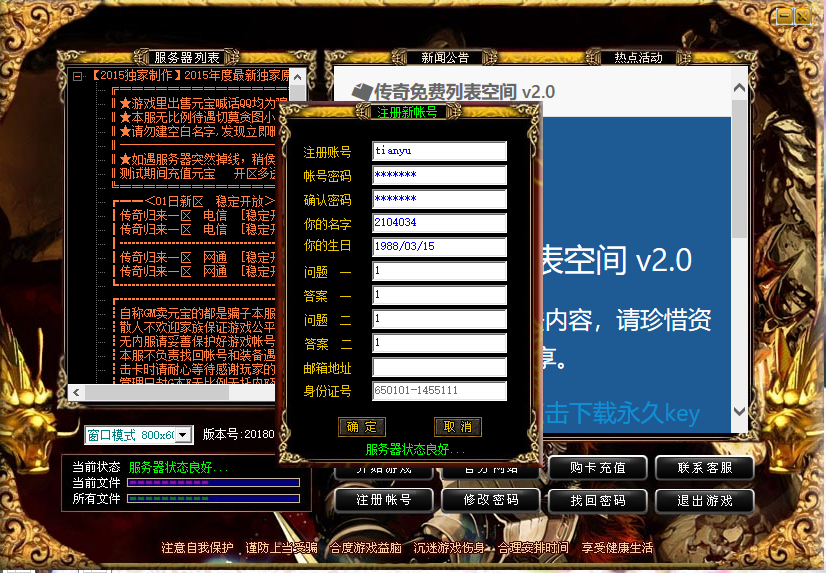This screenshot has width=826, height=573.
Task: Click the minimize icon at top right
Action: 785,15
